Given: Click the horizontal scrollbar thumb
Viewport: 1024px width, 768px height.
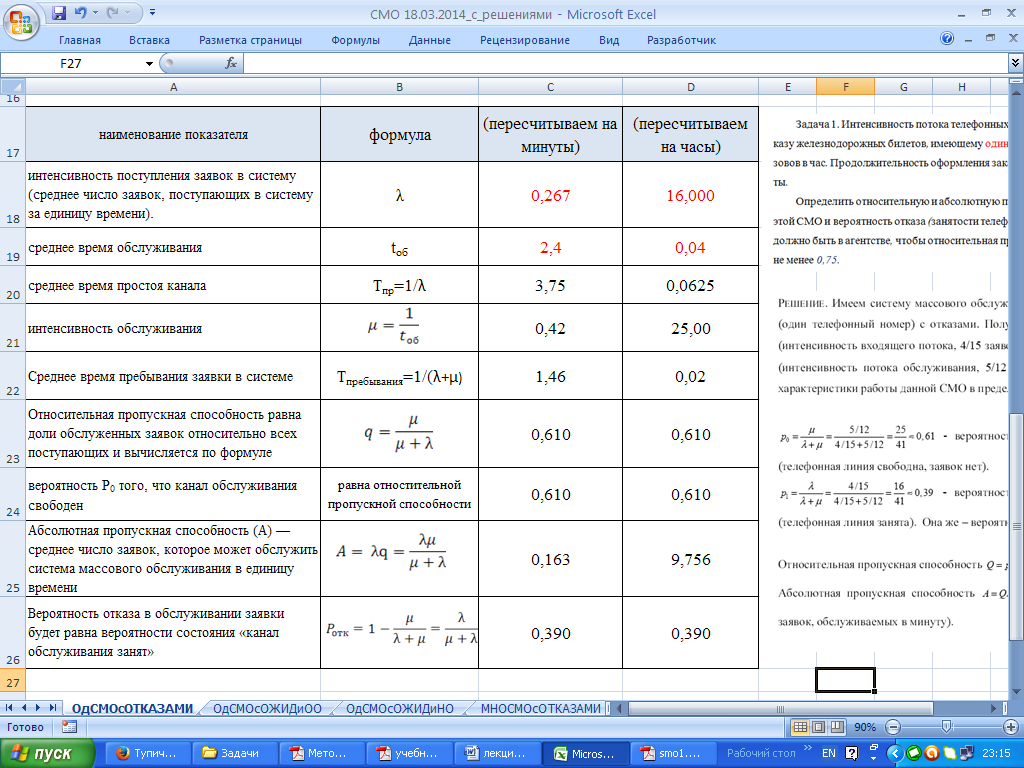Looking at the screenshot, I should 780,708.
